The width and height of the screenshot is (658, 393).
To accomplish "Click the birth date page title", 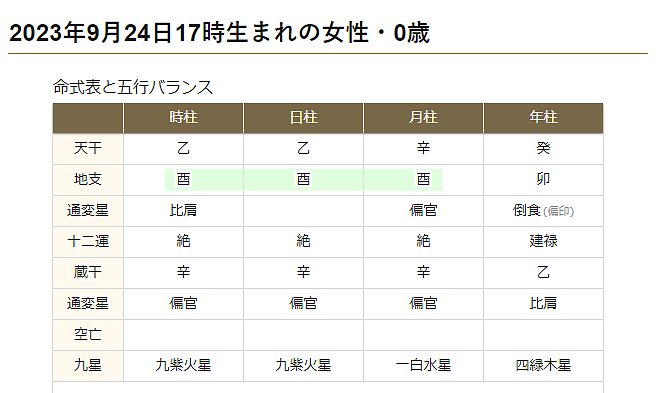I will [x=219, y=33].
